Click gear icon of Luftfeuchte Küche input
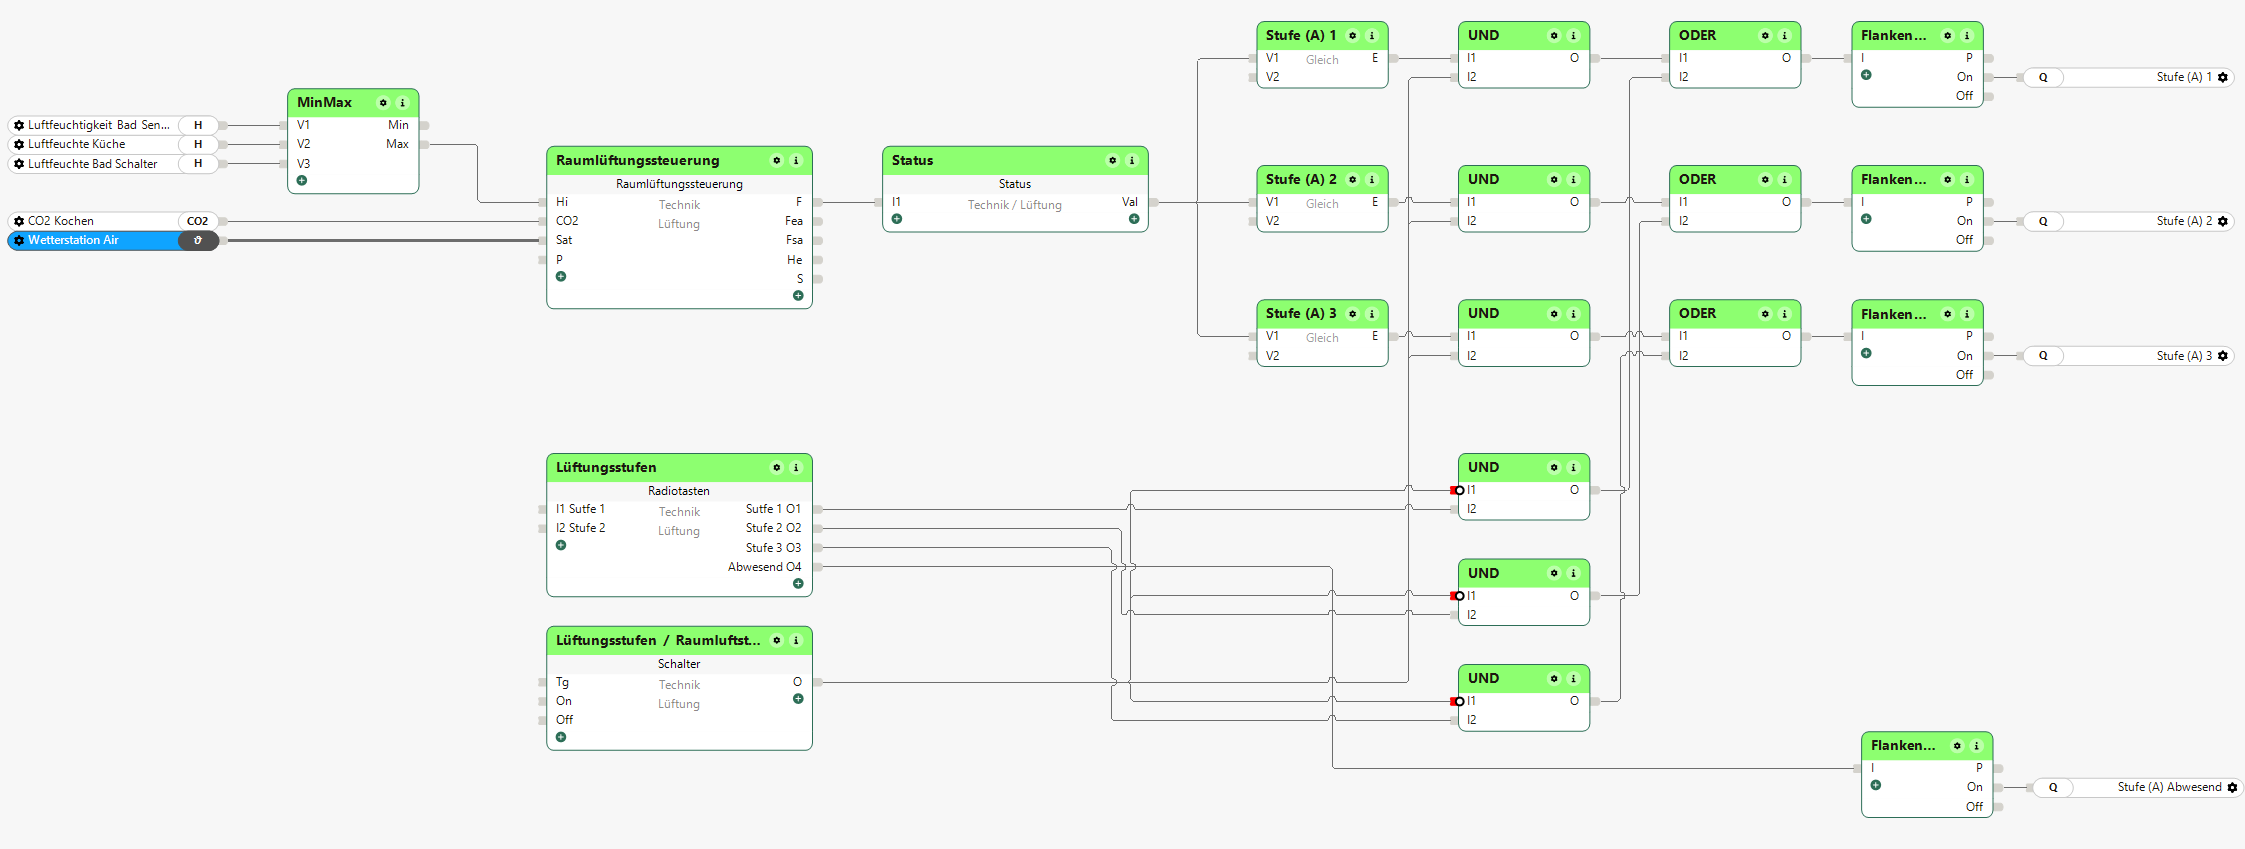 [19, 145]
